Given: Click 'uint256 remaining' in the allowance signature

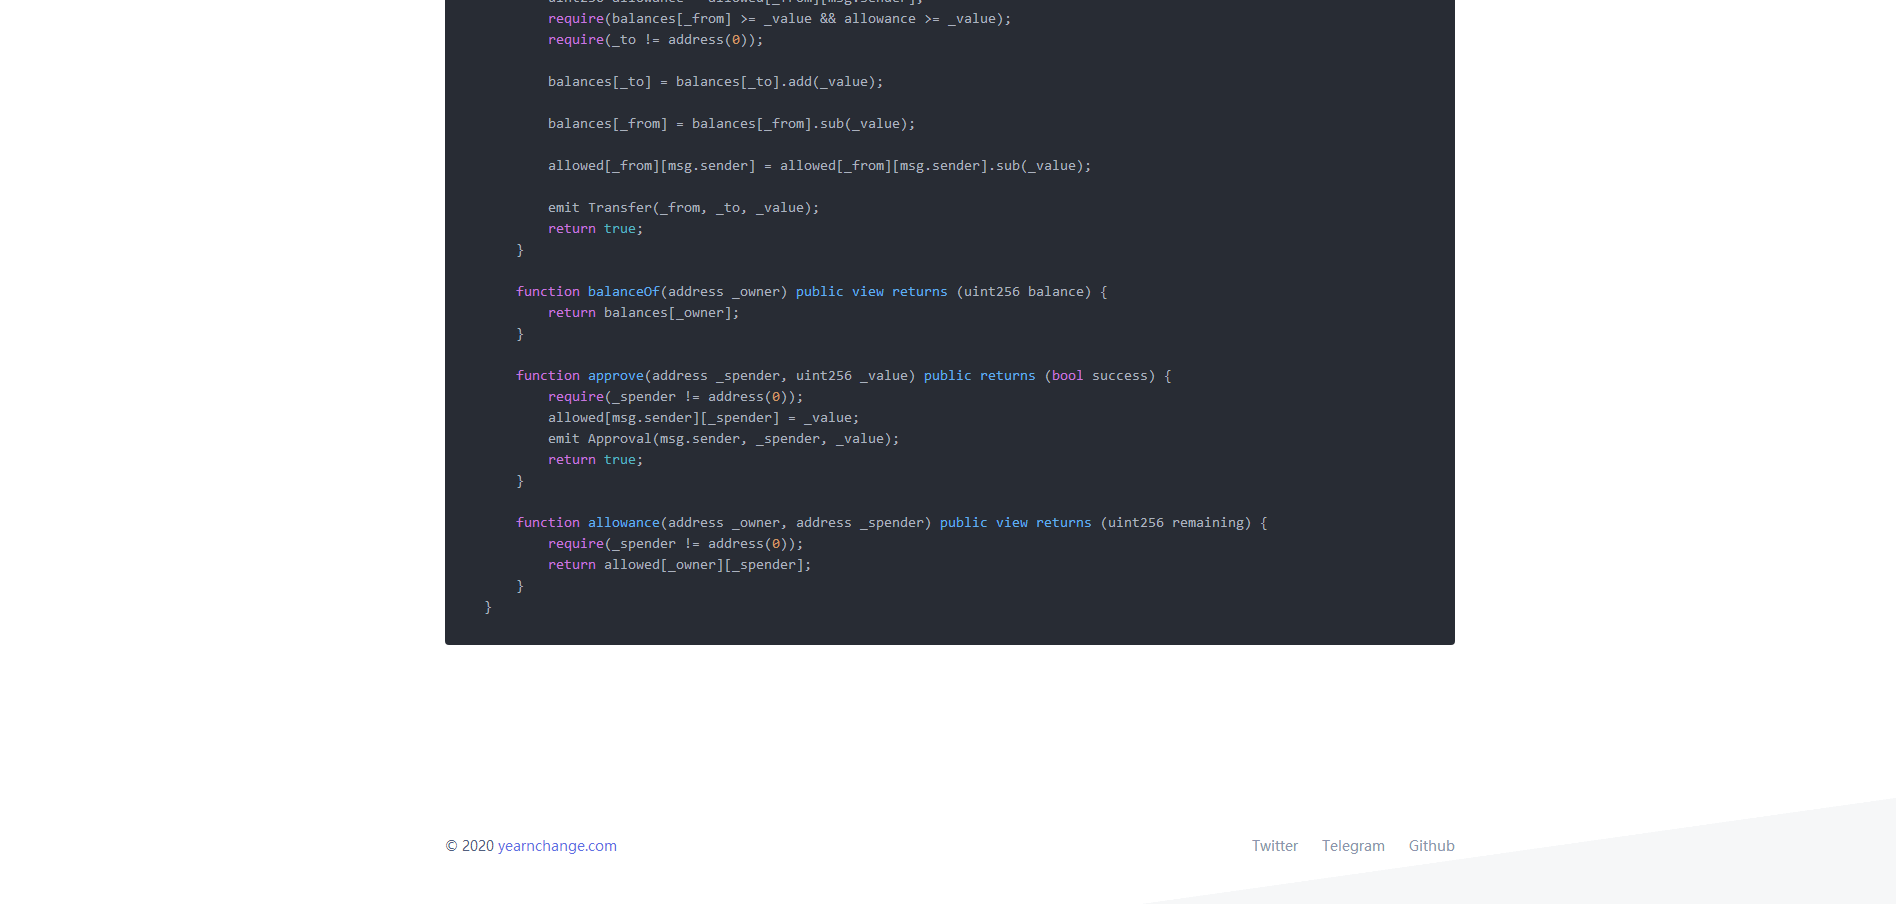Looking at the screenshot, I should pos(1175,523).
